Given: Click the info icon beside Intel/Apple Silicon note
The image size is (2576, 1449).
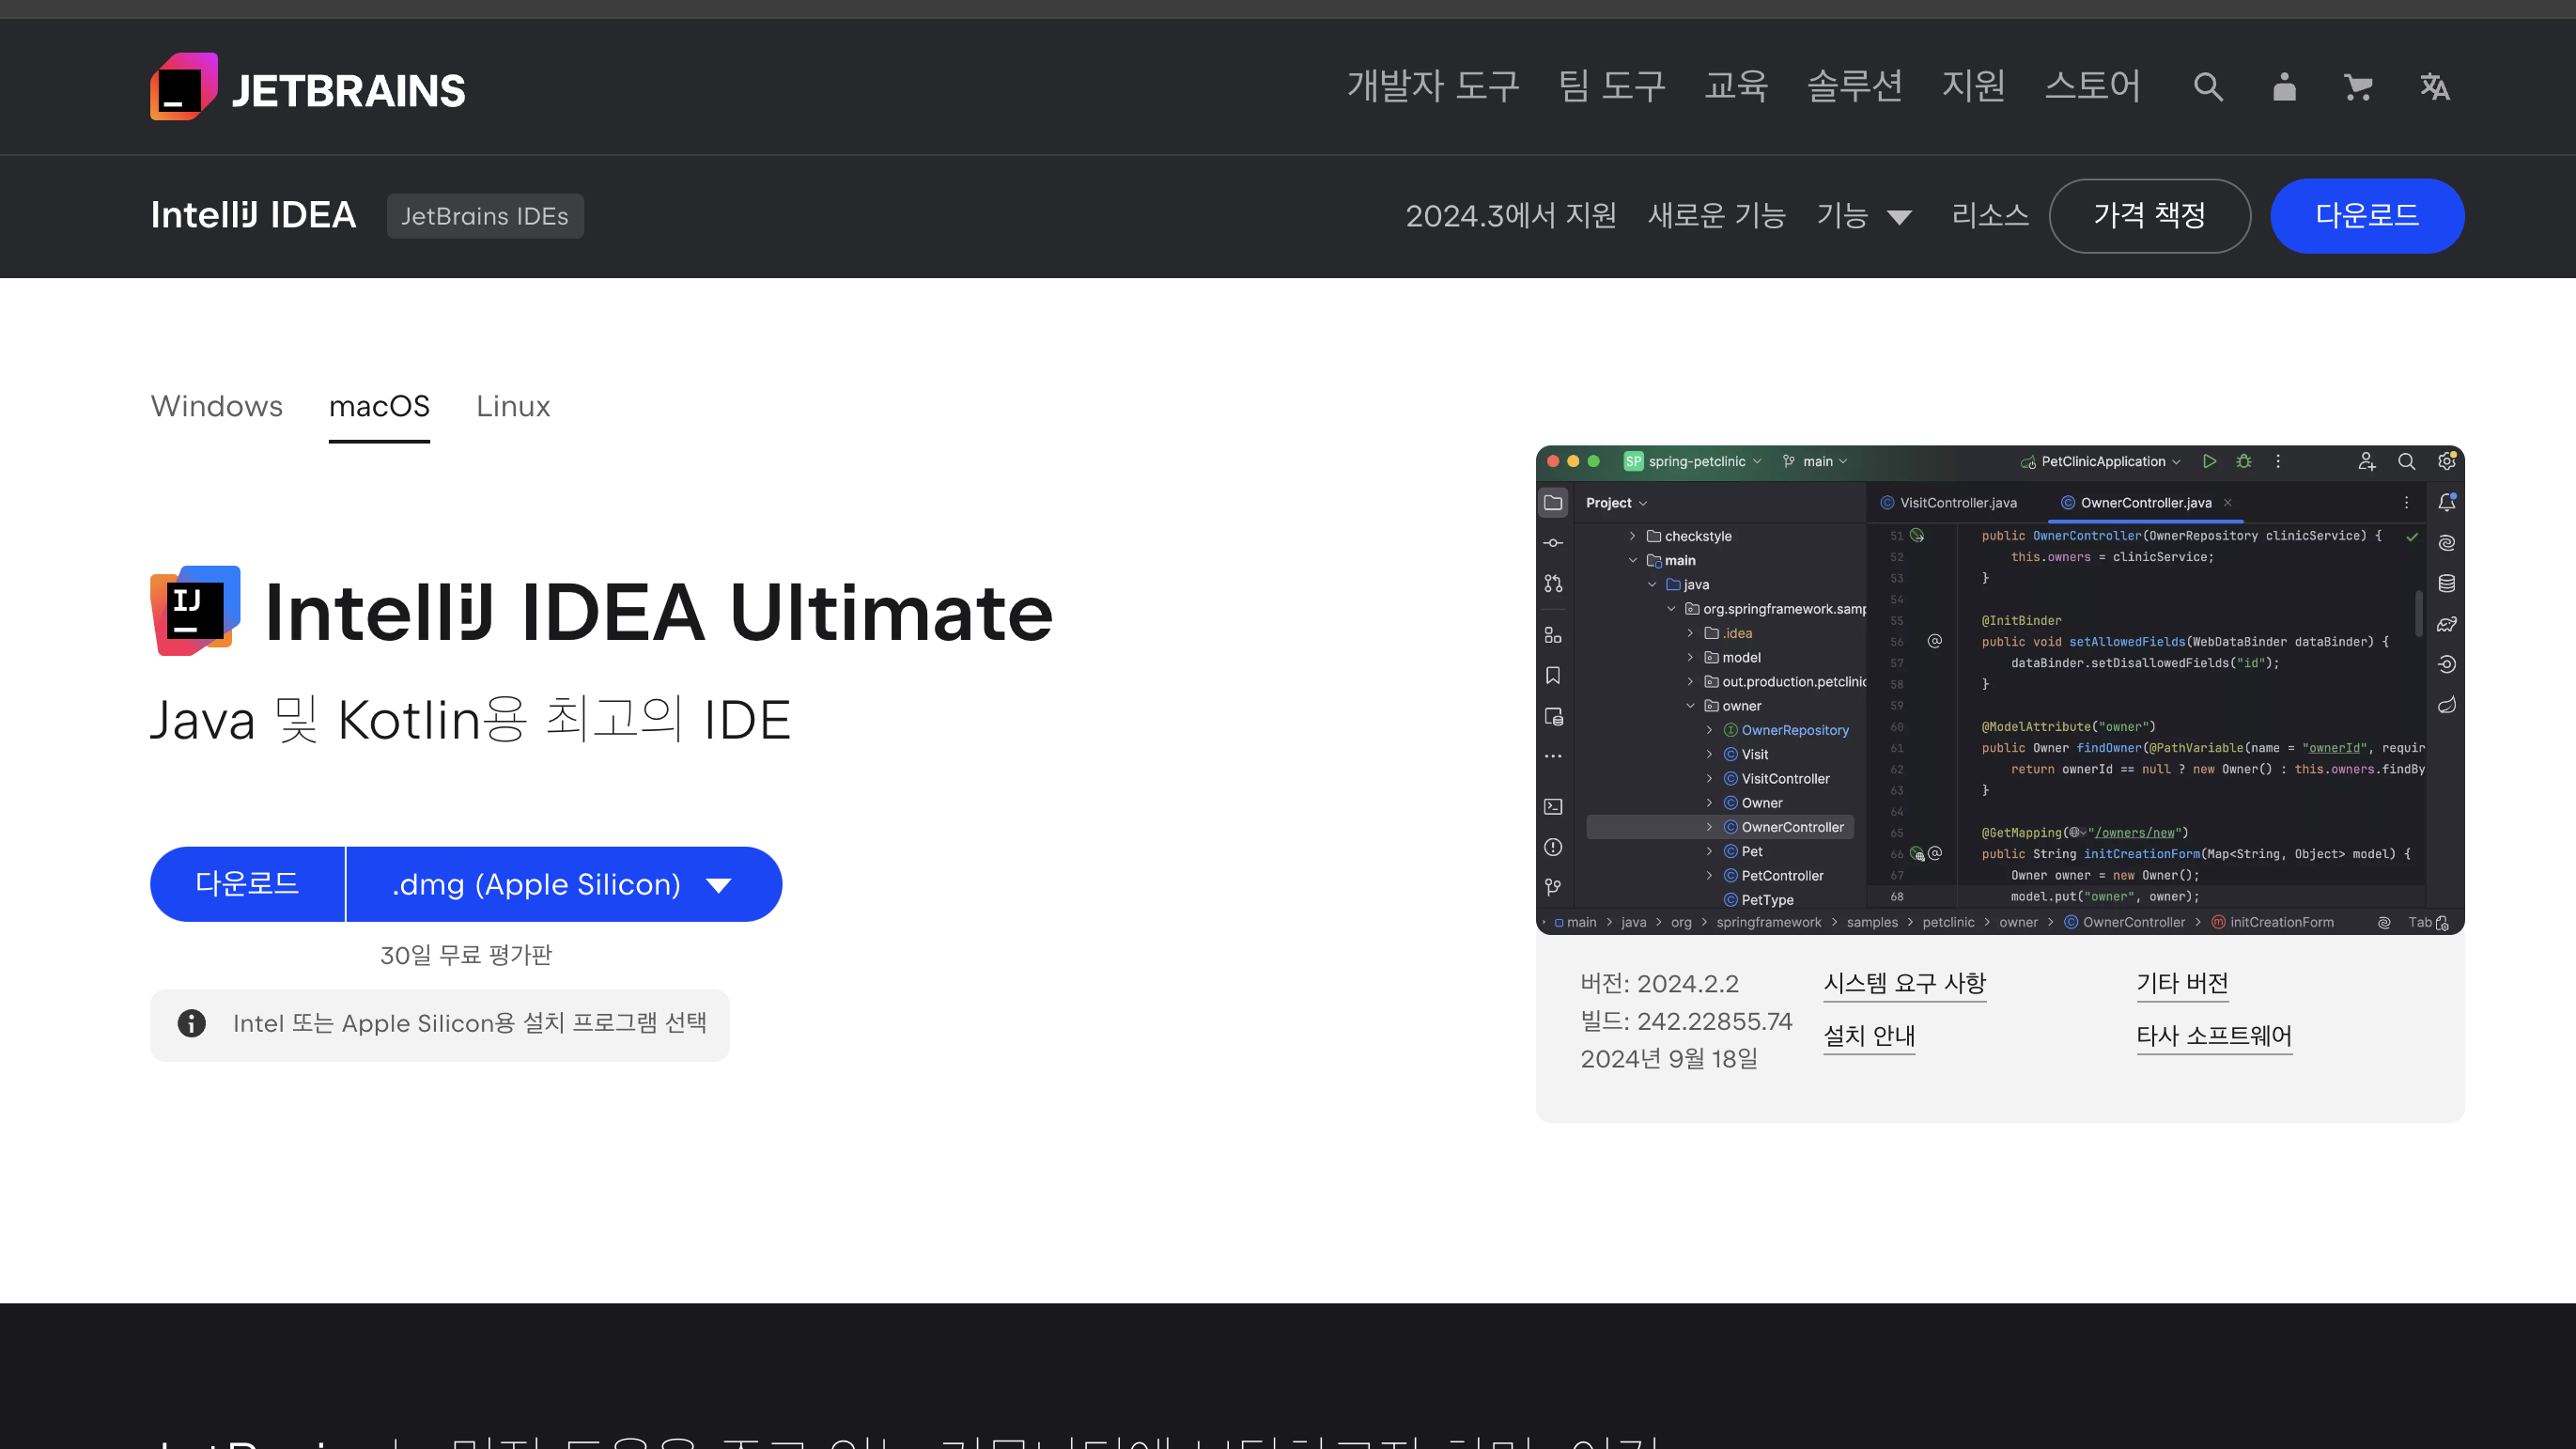Looking at the screenshot, I should coord(191,1023).
